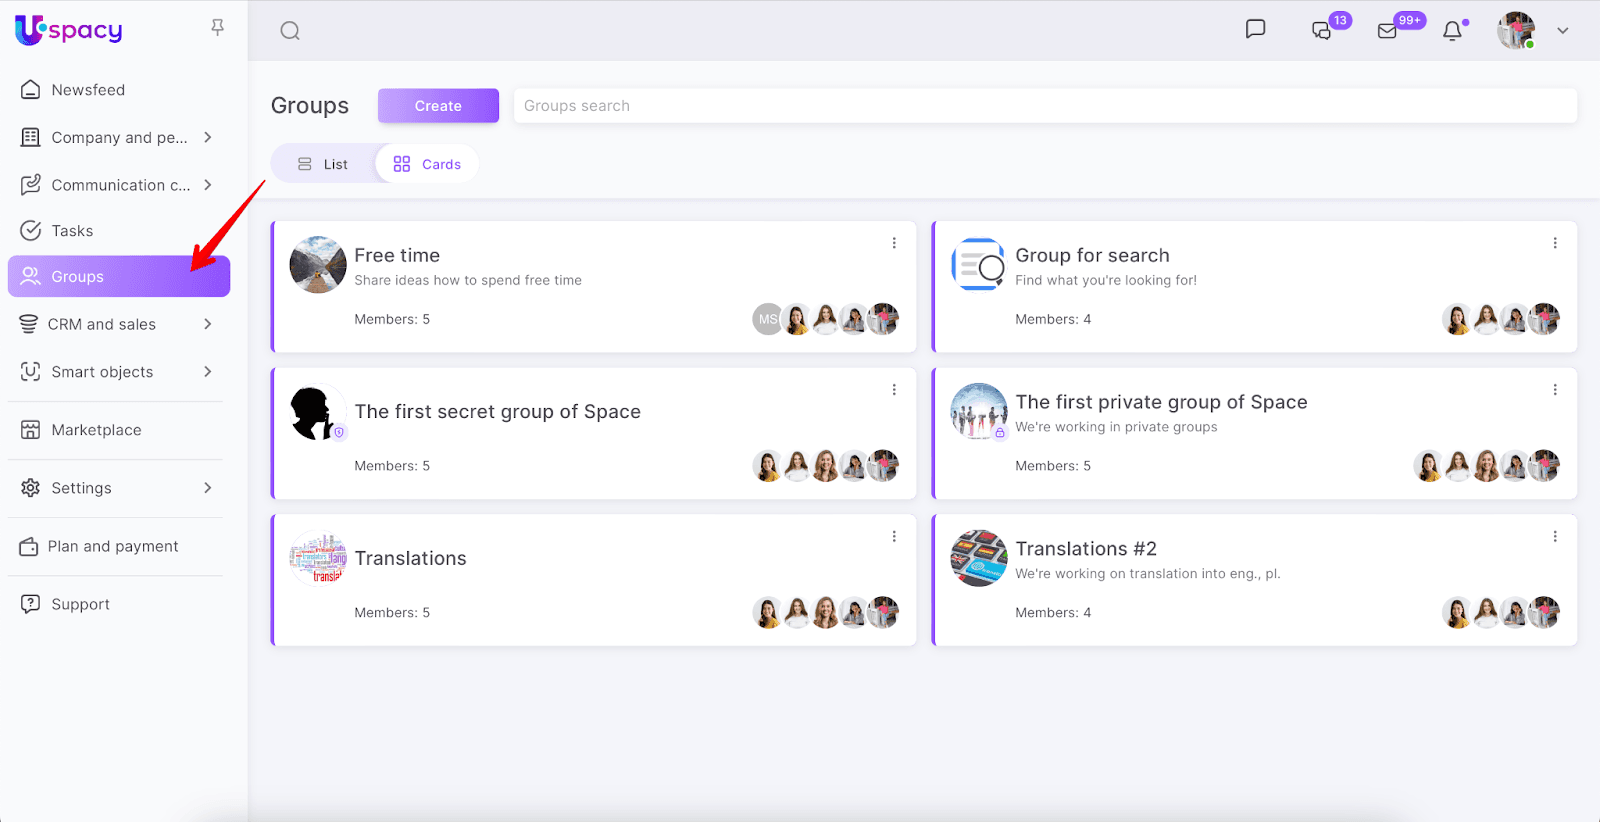Pin the sidebar with pin icon
The height and width of the screenshot is (822, 1600).
(217, 27)
